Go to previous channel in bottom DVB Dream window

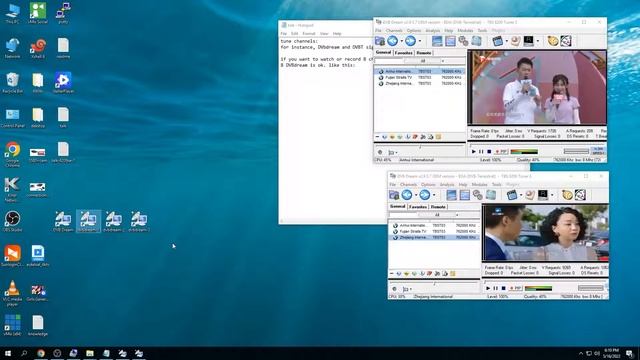[407, 195]
